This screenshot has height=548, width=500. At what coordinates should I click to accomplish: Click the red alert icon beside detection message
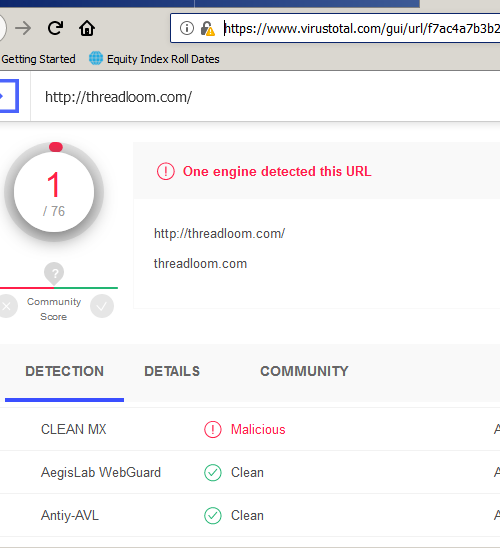[x=166, y=171]
